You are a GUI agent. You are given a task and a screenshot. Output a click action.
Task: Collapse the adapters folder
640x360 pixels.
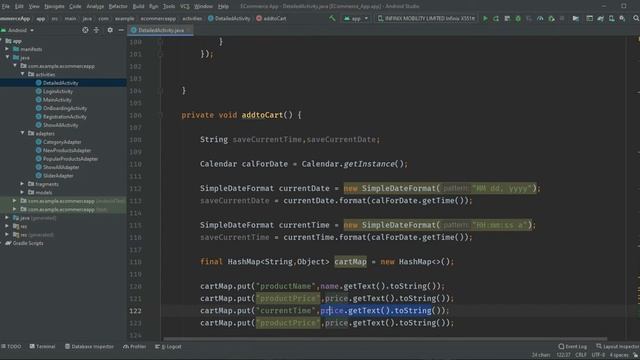(x=23, y=133)
